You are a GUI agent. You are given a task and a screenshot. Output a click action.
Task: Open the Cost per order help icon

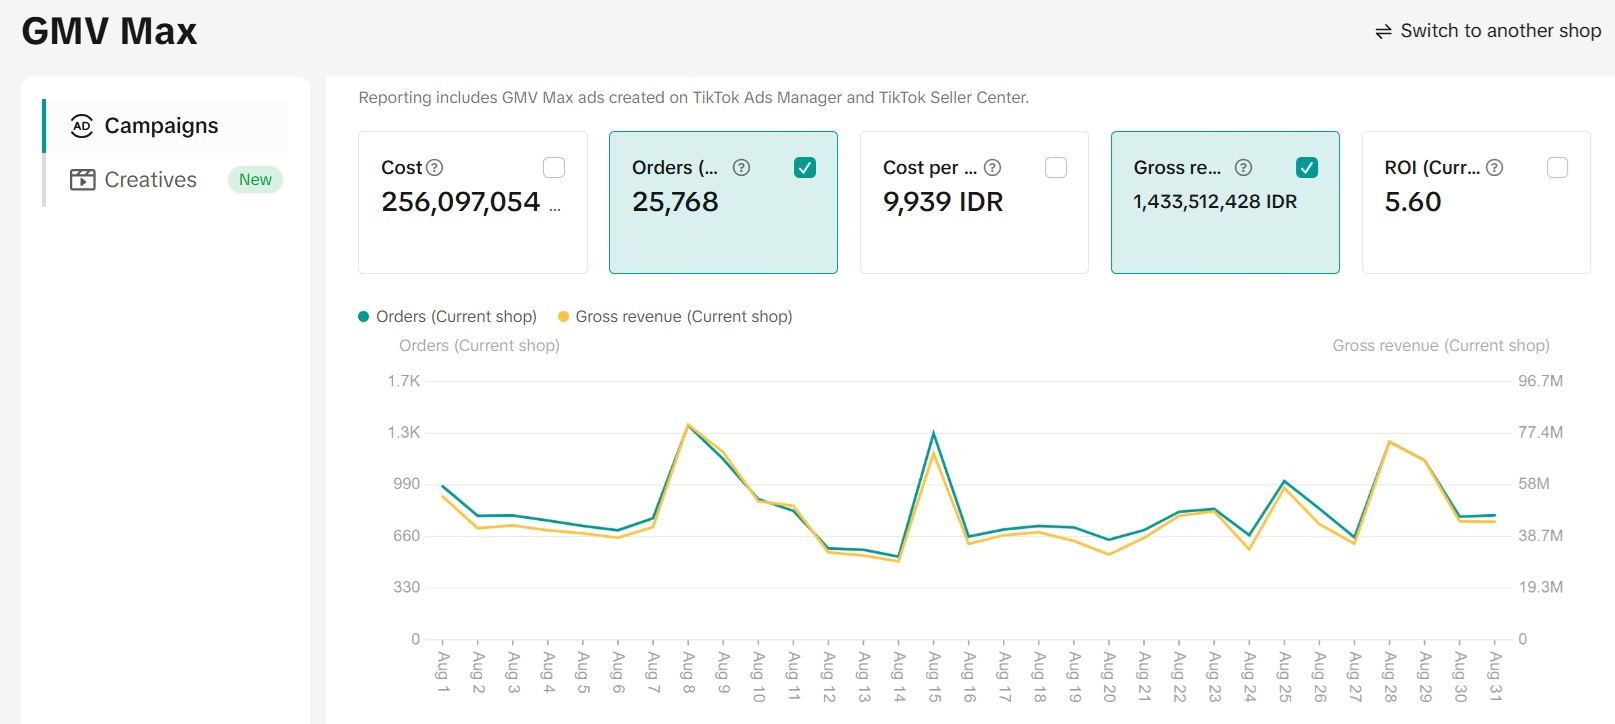[992, 168]
